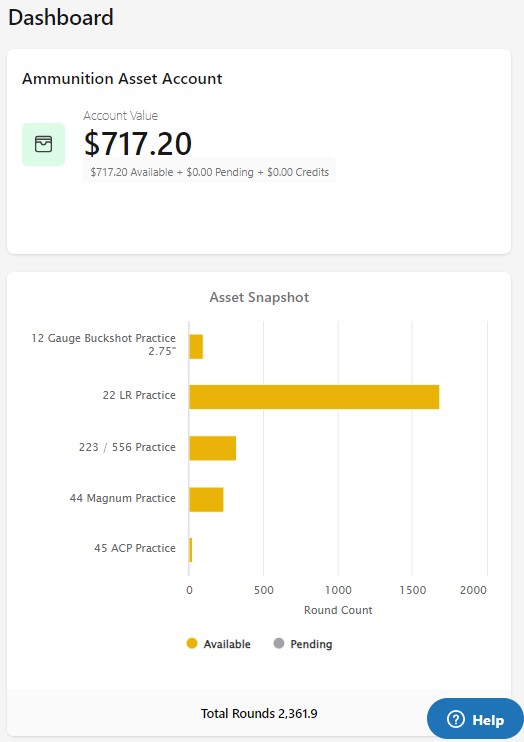Image resolution: width=524 pixels, height=742 pixels.
Task: Click the yellow Available legend dot
Action: click(192, 644)
